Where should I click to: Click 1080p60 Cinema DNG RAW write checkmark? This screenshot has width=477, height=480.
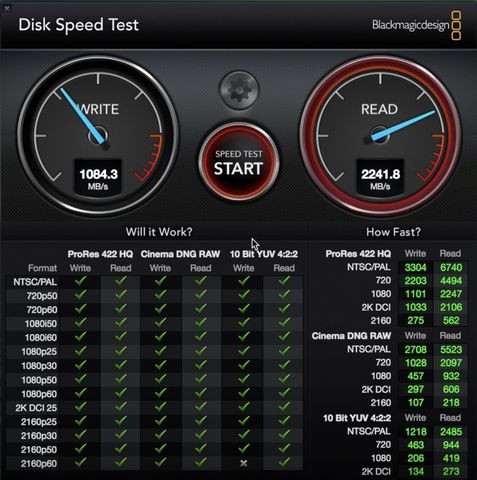click(161, 393)
